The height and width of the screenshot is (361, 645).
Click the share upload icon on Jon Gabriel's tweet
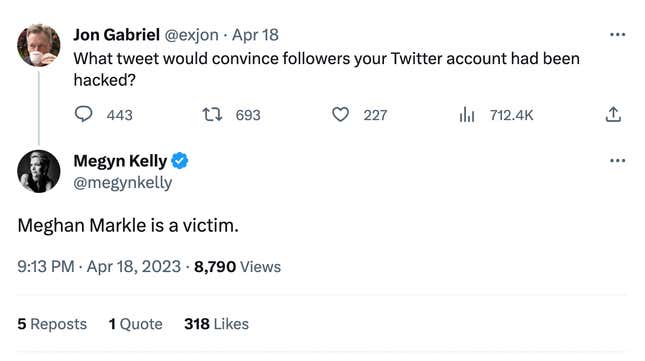pyautogui.click(x=613, y=115)
